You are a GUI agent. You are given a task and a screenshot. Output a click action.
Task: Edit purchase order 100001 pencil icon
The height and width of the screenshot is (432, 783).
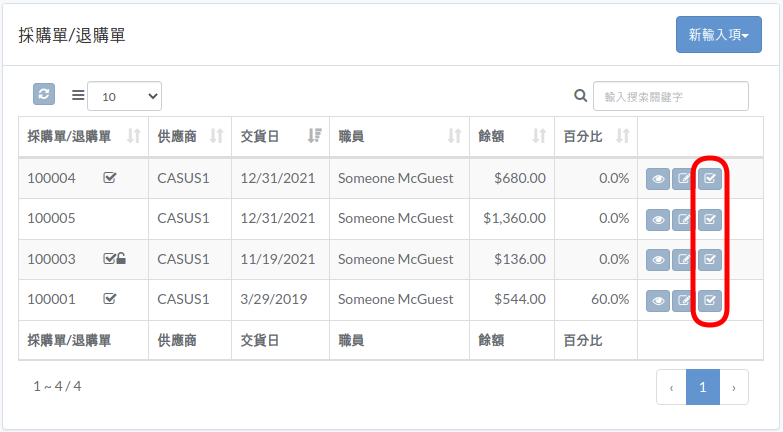pos(683,301)
